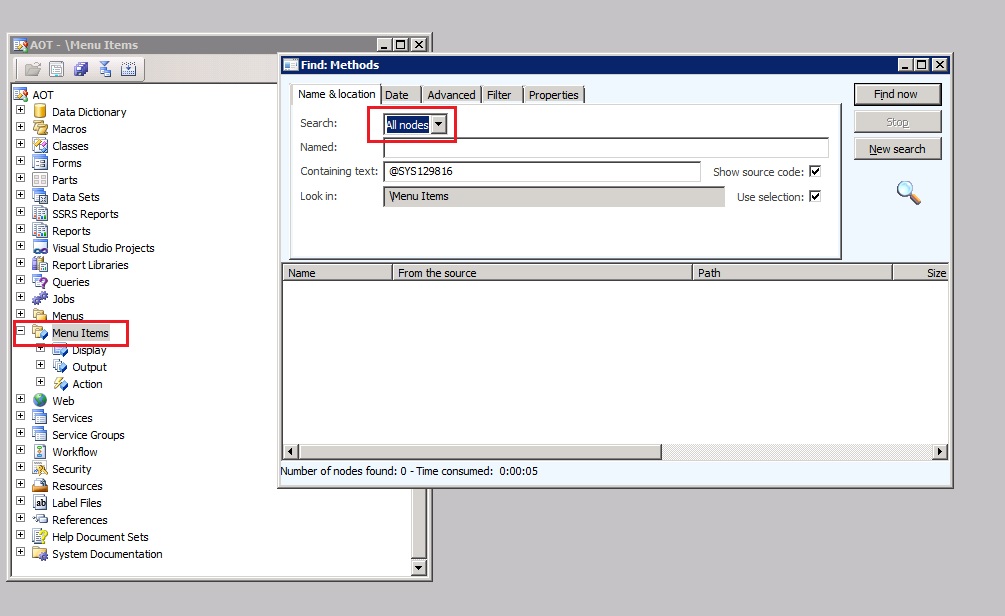1005x616 pixels.
Task: Click the Classes node icon
Action: 40,146
